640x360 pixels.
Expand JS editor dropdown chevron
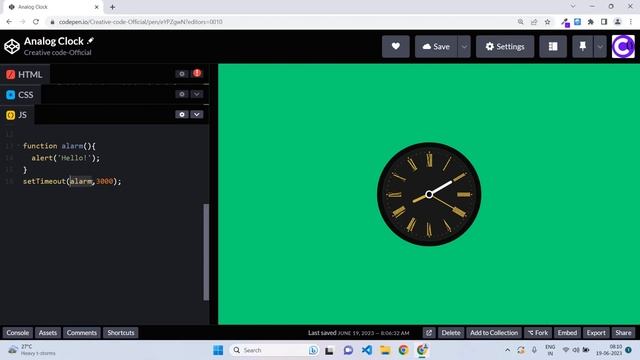pyautogui.click(x=197, y=114)
